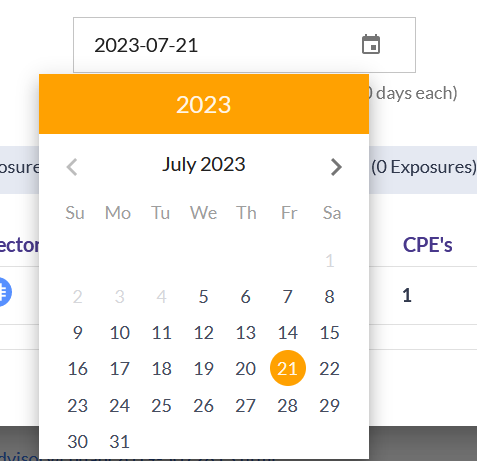Viewport: 477px width, 461px height.
Task: Select July 16 in calendar
Action: pyautogui.click(x=77, y=368)
